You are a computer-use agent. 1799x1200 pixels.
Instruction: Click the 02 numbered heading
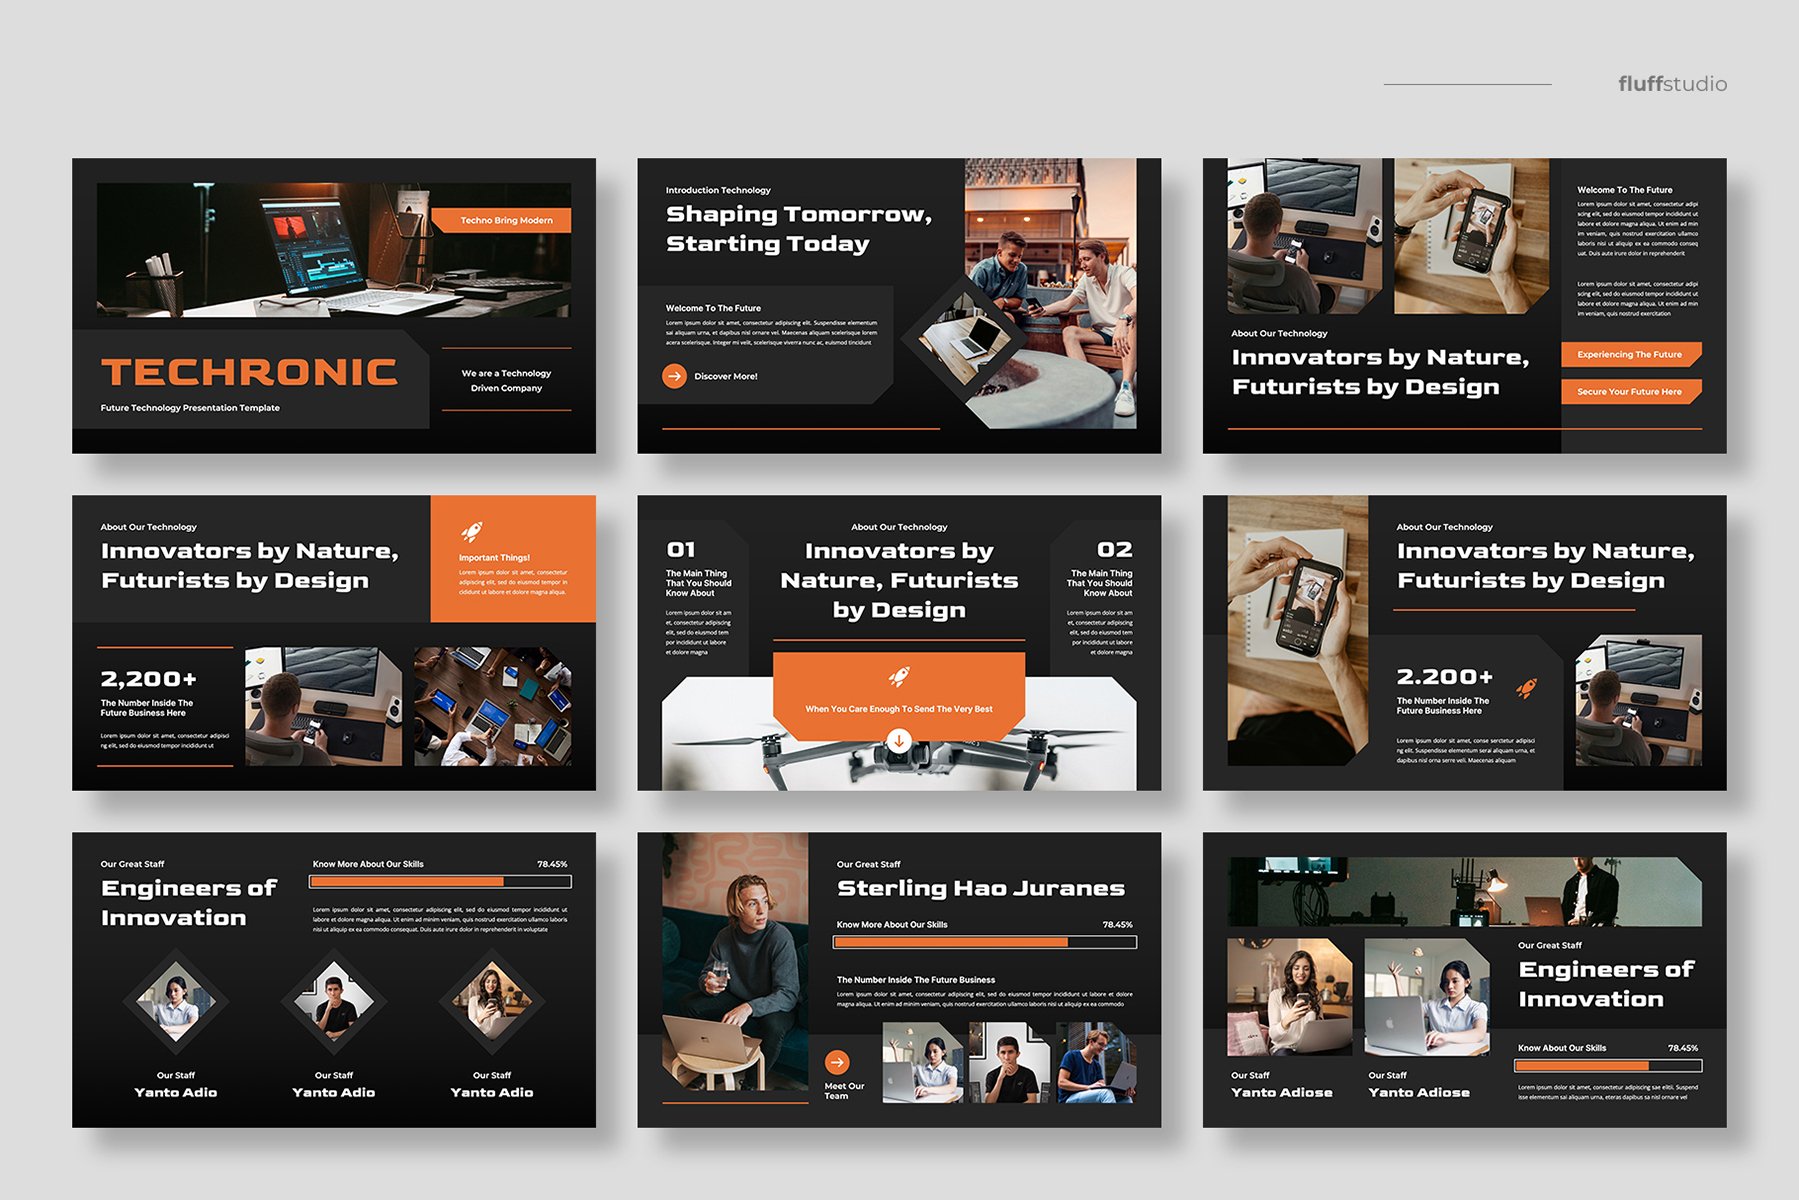tap(1114, 550)
